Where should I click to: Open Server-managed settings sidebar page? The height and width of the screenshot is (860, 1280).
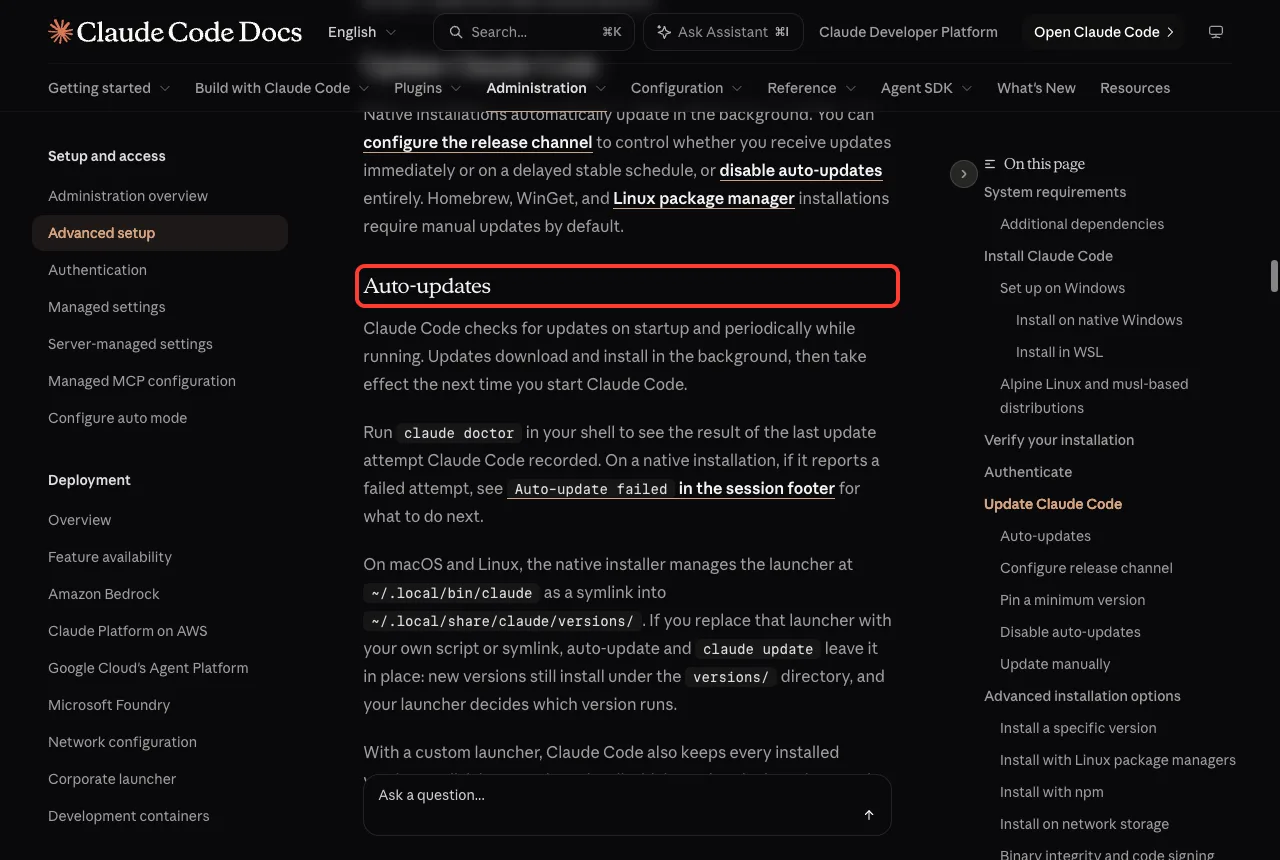[x=130, y=344]
